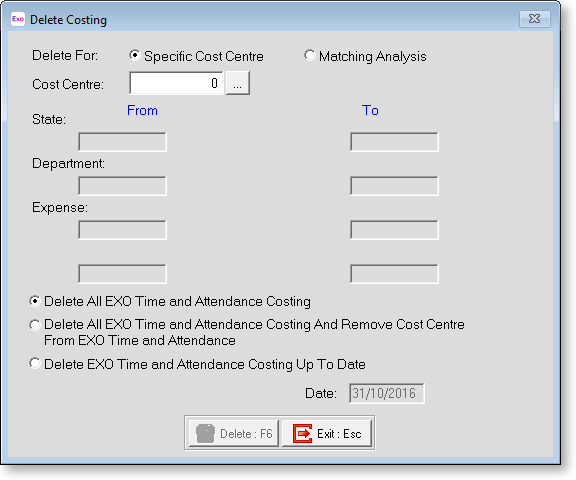Click the Delete : F6 button
This screenshot has height=480, width=576.
(x=234, y=434)
